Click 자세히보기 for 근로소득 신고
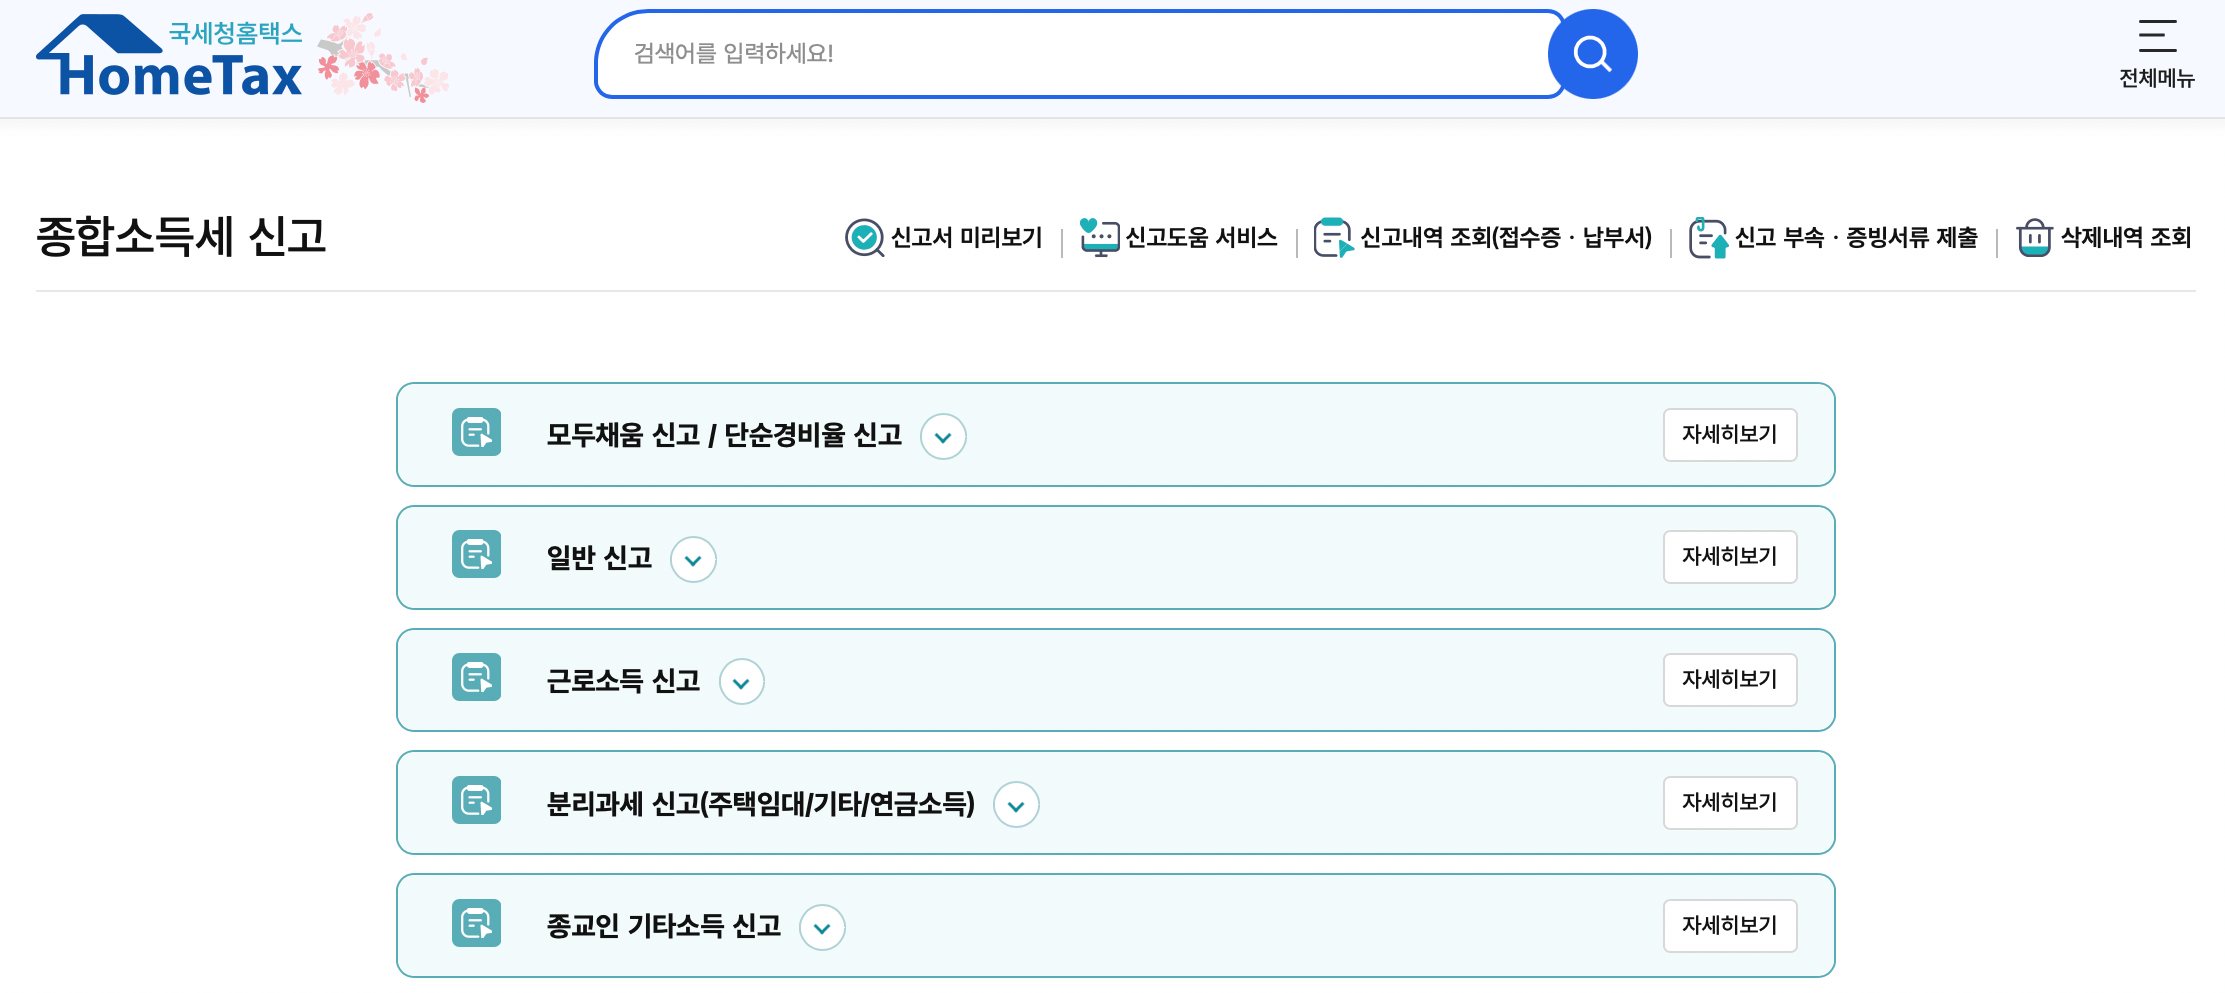 [1729, 679]
